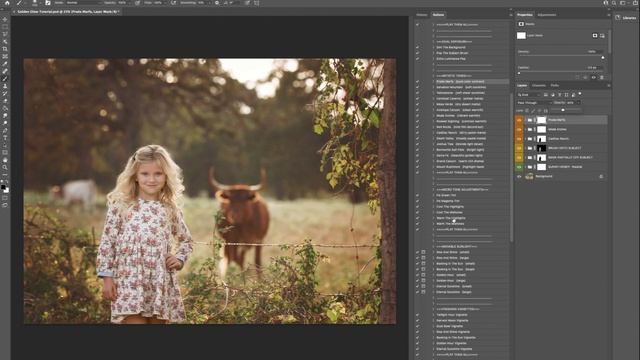Screen dimensions: 640x360
Task: Select the Move tool
Action: (x=5, y=19)
